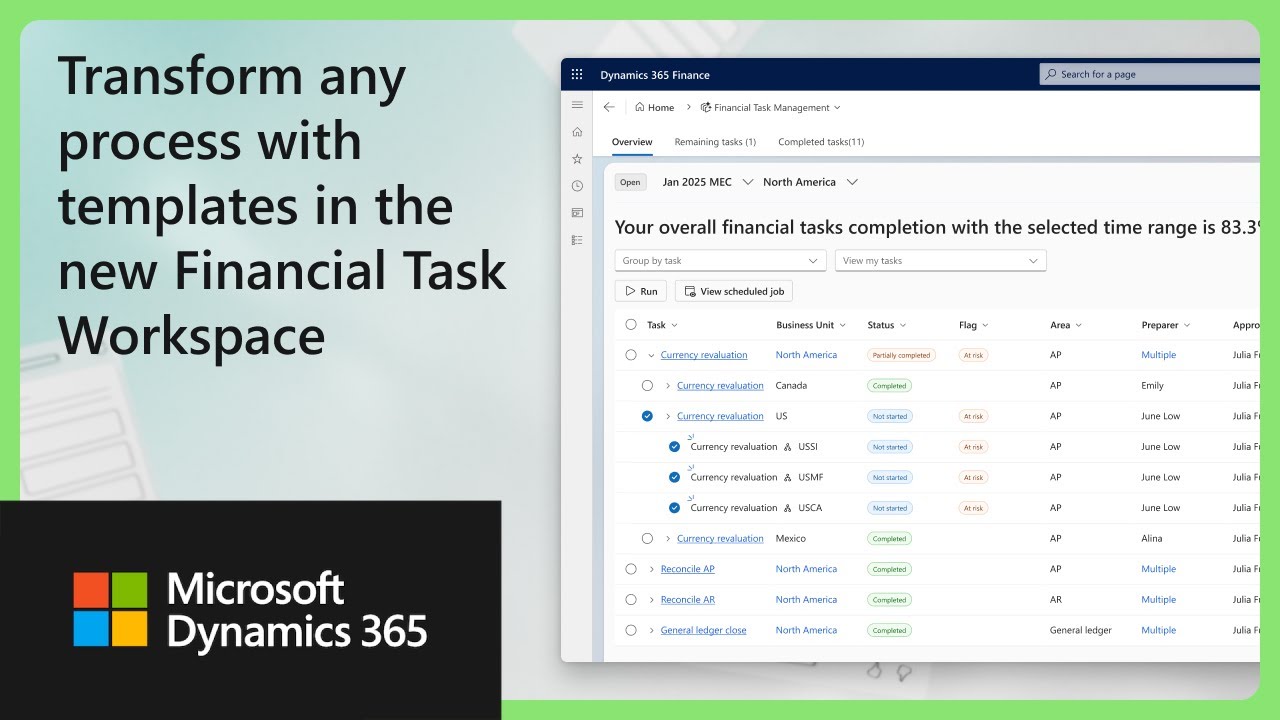Expand the General ledger close row
The width and height of the screenshot is (1280, 720).
tap(652, 630)
